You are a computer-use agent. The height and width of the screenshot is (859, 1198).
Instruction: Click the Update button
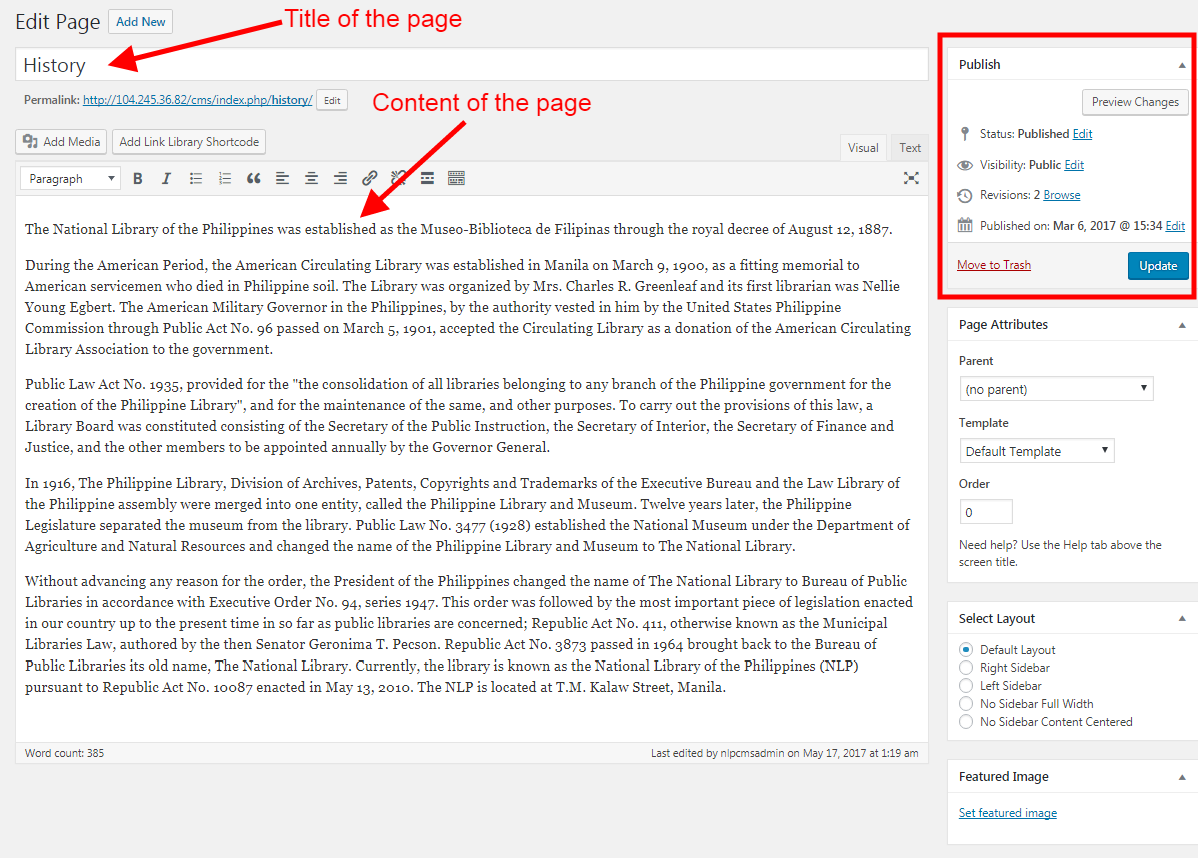[1158, 266]
